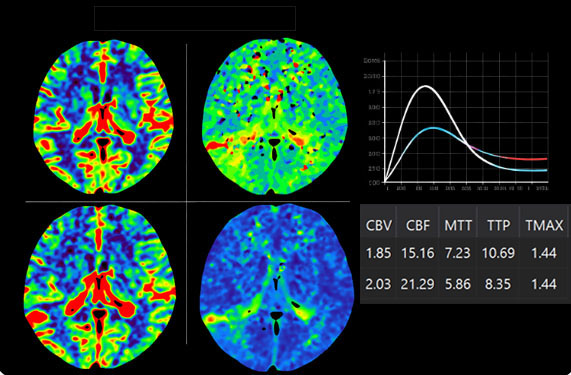Select the CBF value 21.29
Screen dimensions: 571x375
click(x=418, y=284)
